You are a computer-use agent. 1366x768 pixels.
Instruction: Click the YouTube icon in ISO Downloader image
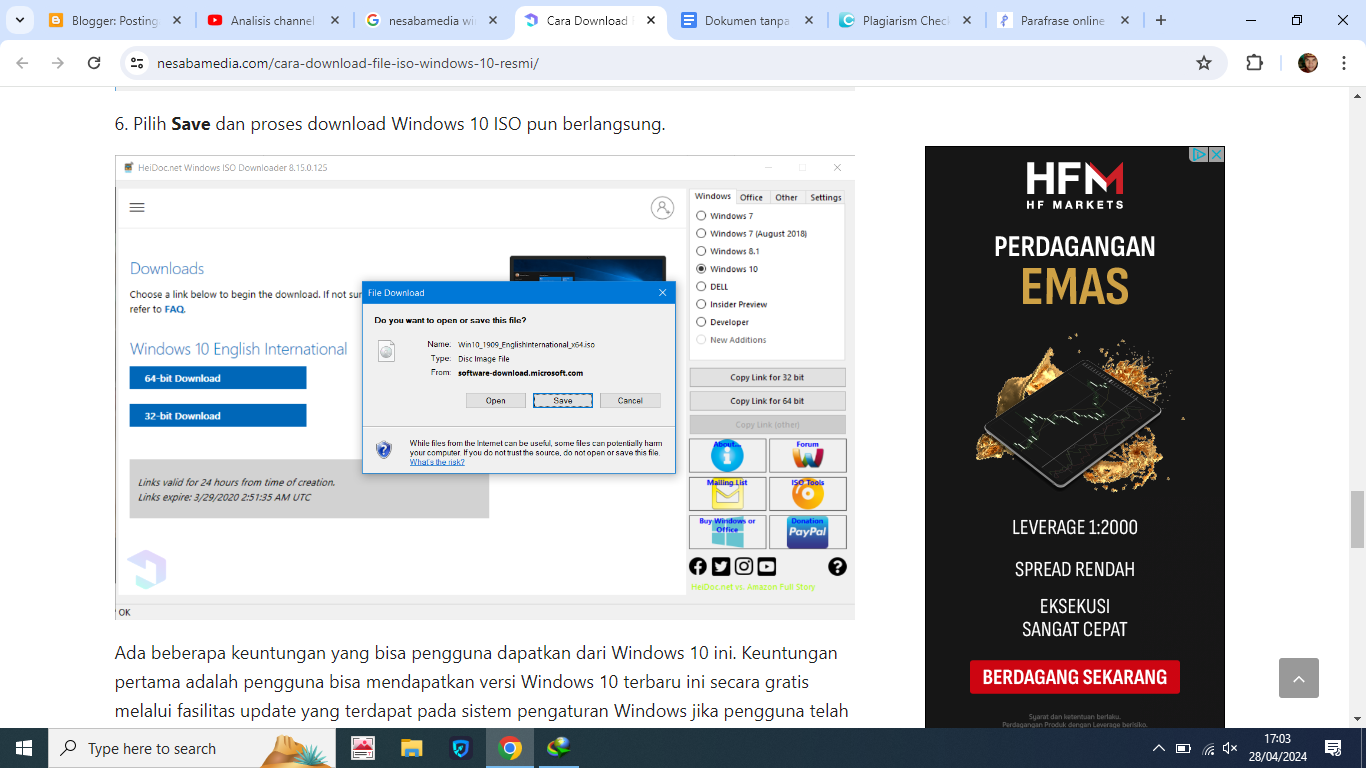(x=767, y=566)
